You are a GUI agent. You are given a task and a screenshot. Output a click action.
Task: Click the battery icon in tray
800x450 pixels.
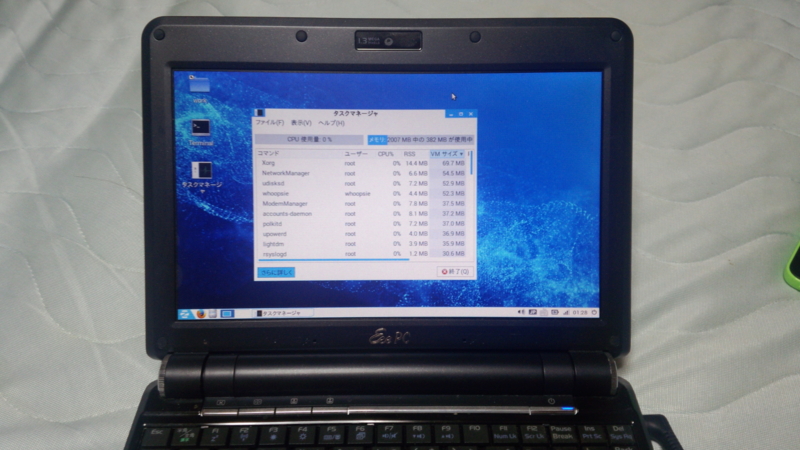[555, 312]
